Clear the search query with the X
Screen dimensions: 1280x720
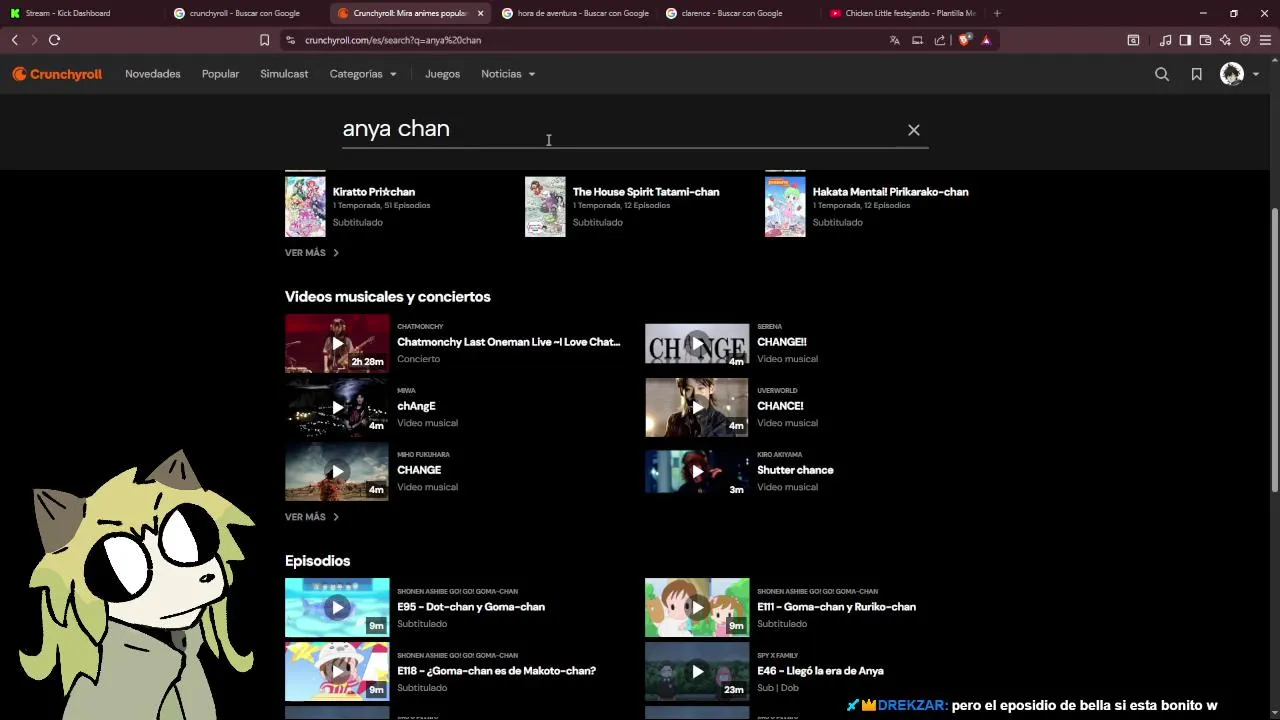[913, 130]
